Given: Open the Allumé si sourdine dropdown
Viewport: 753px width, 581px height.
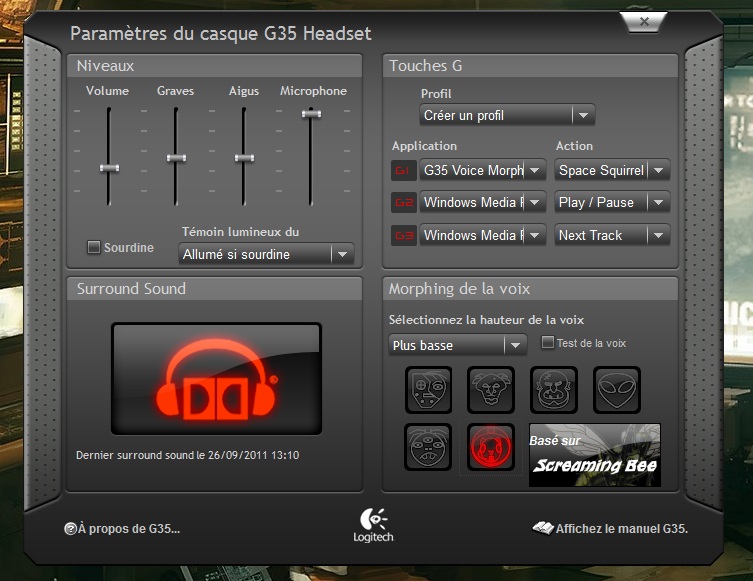Looking at the screenshot, I should tap(267, 255).
